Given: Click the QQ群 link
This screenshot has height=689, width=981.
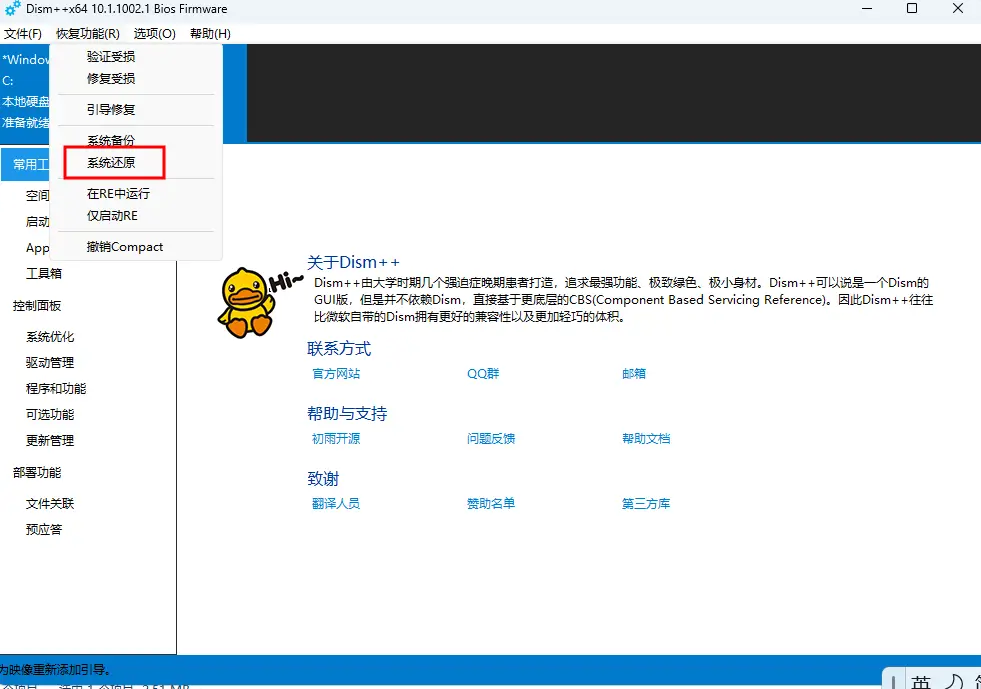Looking at the screenshot, I should pyautogui.click(x=483, y=374).
